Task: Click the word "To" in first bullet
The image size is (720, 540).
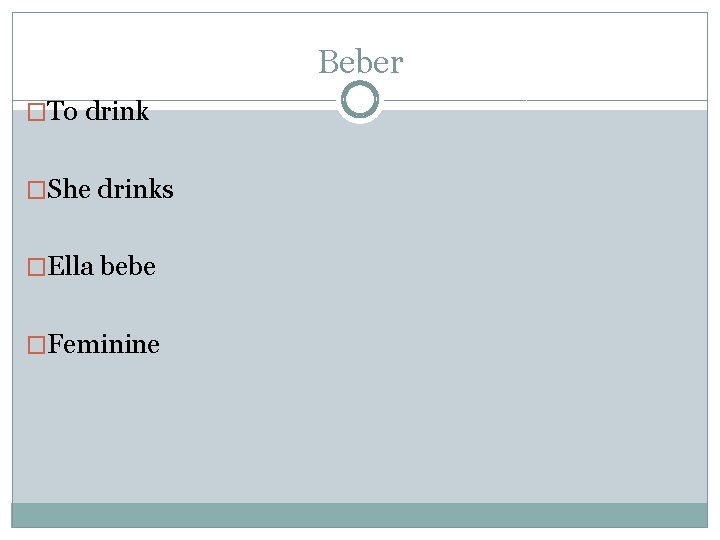Action: 63,111
